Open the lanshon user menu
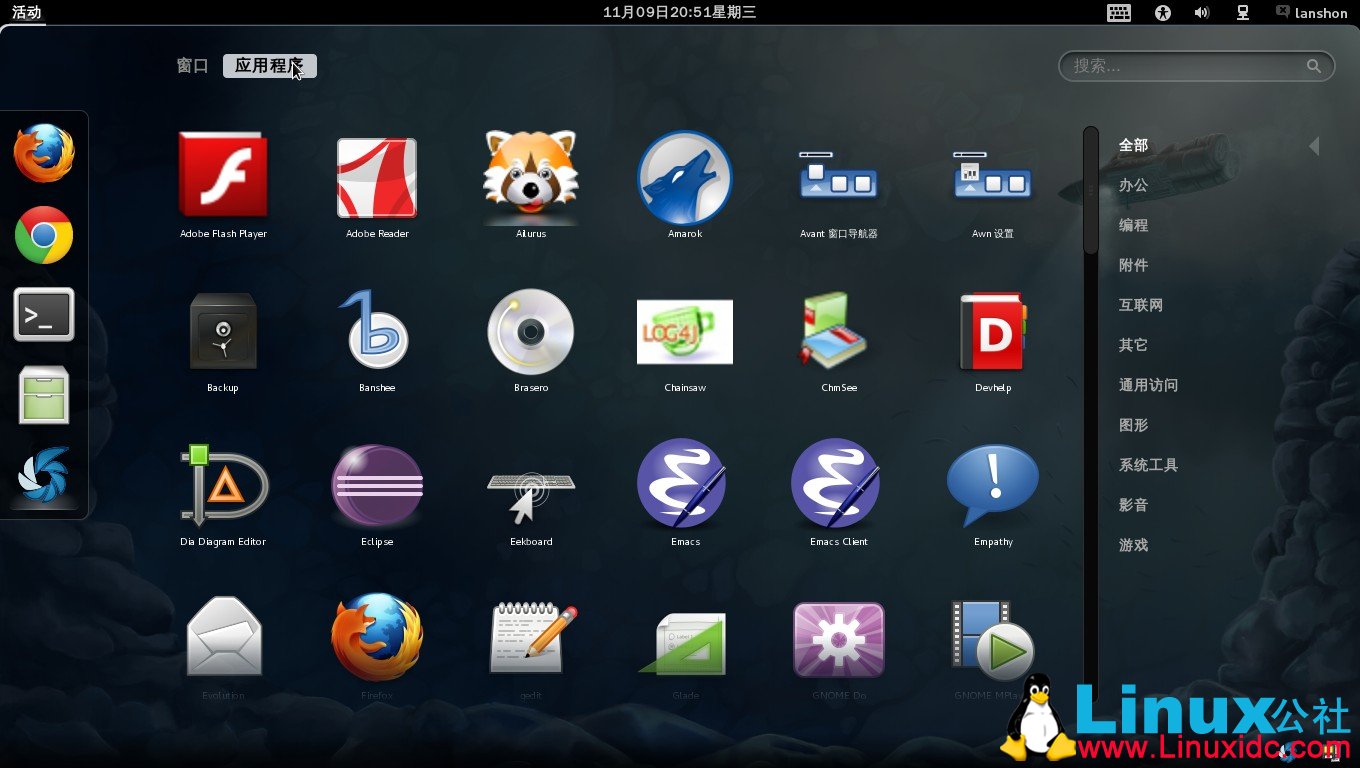 pos(1312,13)
